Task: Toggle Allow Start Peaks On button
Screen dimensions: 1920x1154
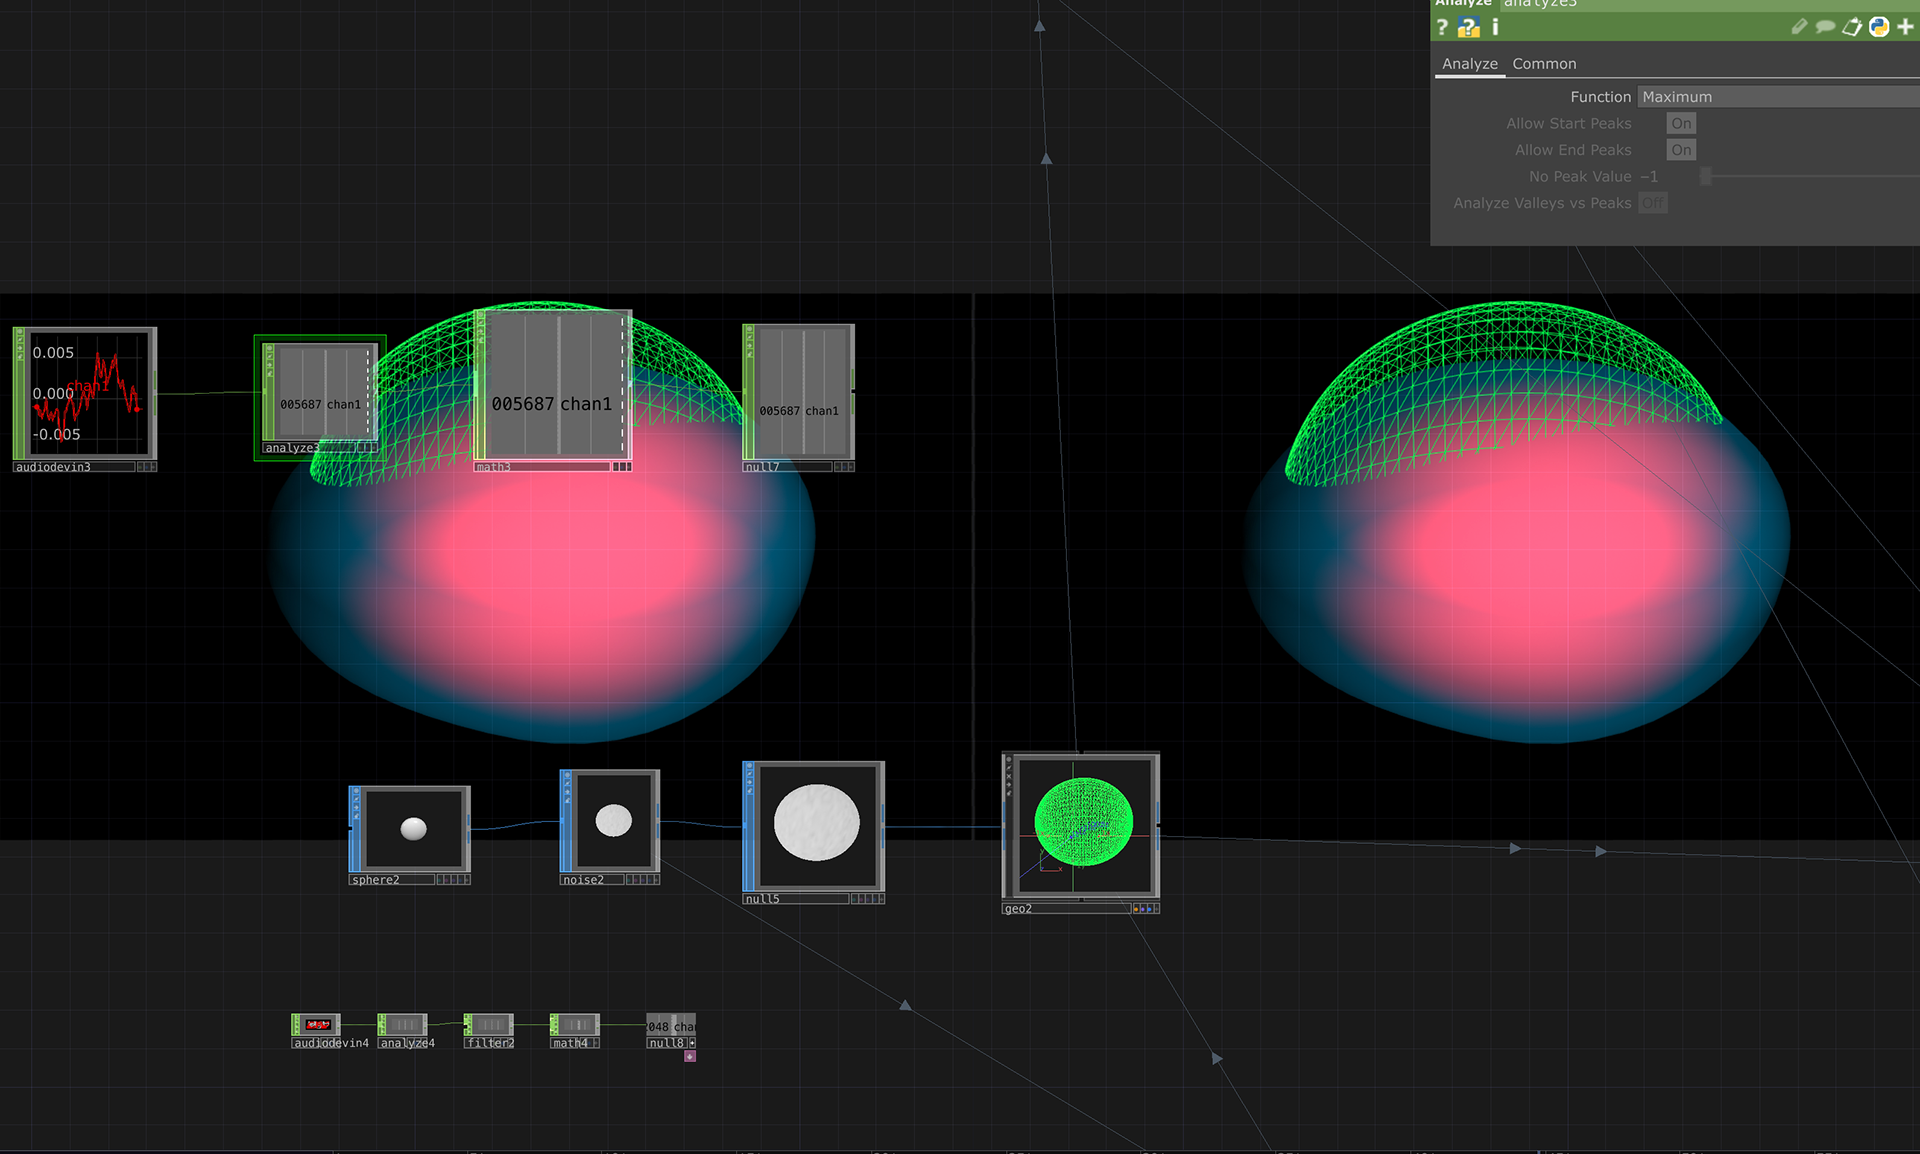Action: (1681, 123)
